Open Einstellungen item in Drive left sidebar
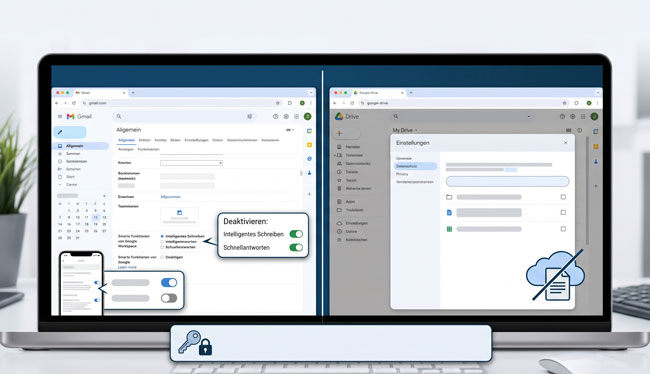Screen dimensions: 650x374 (353, 223)
